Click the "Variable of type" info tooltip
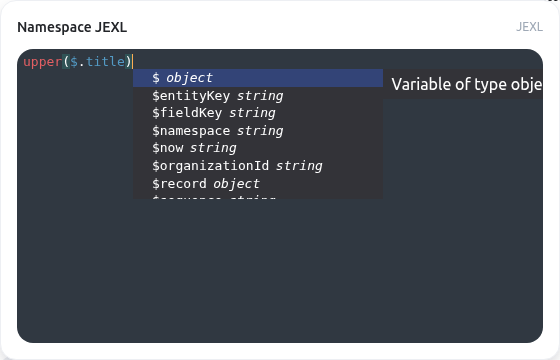The width and height of the screenshot is (560, 360). [463, 84]
